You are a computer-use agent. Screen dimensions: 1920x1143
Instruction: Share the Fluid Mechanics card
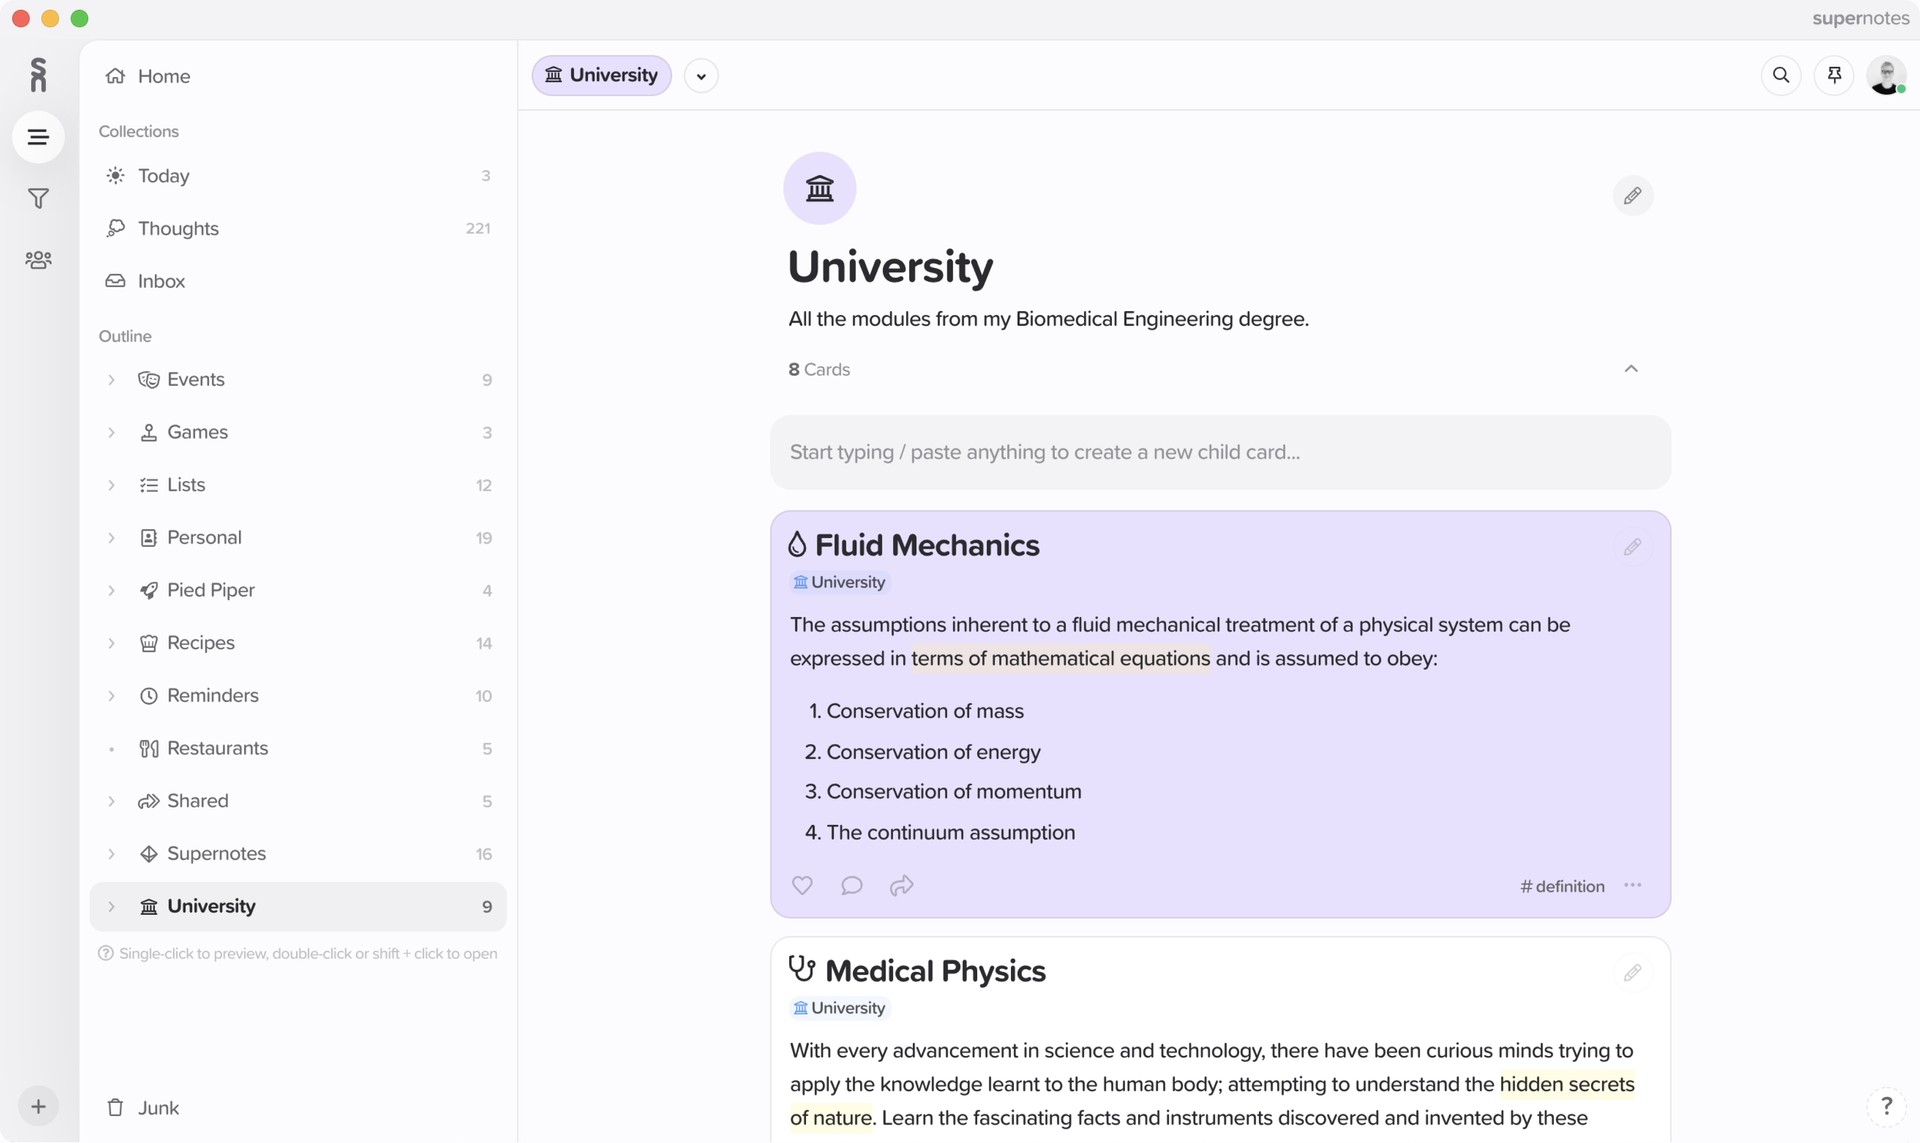pos(901,885)
